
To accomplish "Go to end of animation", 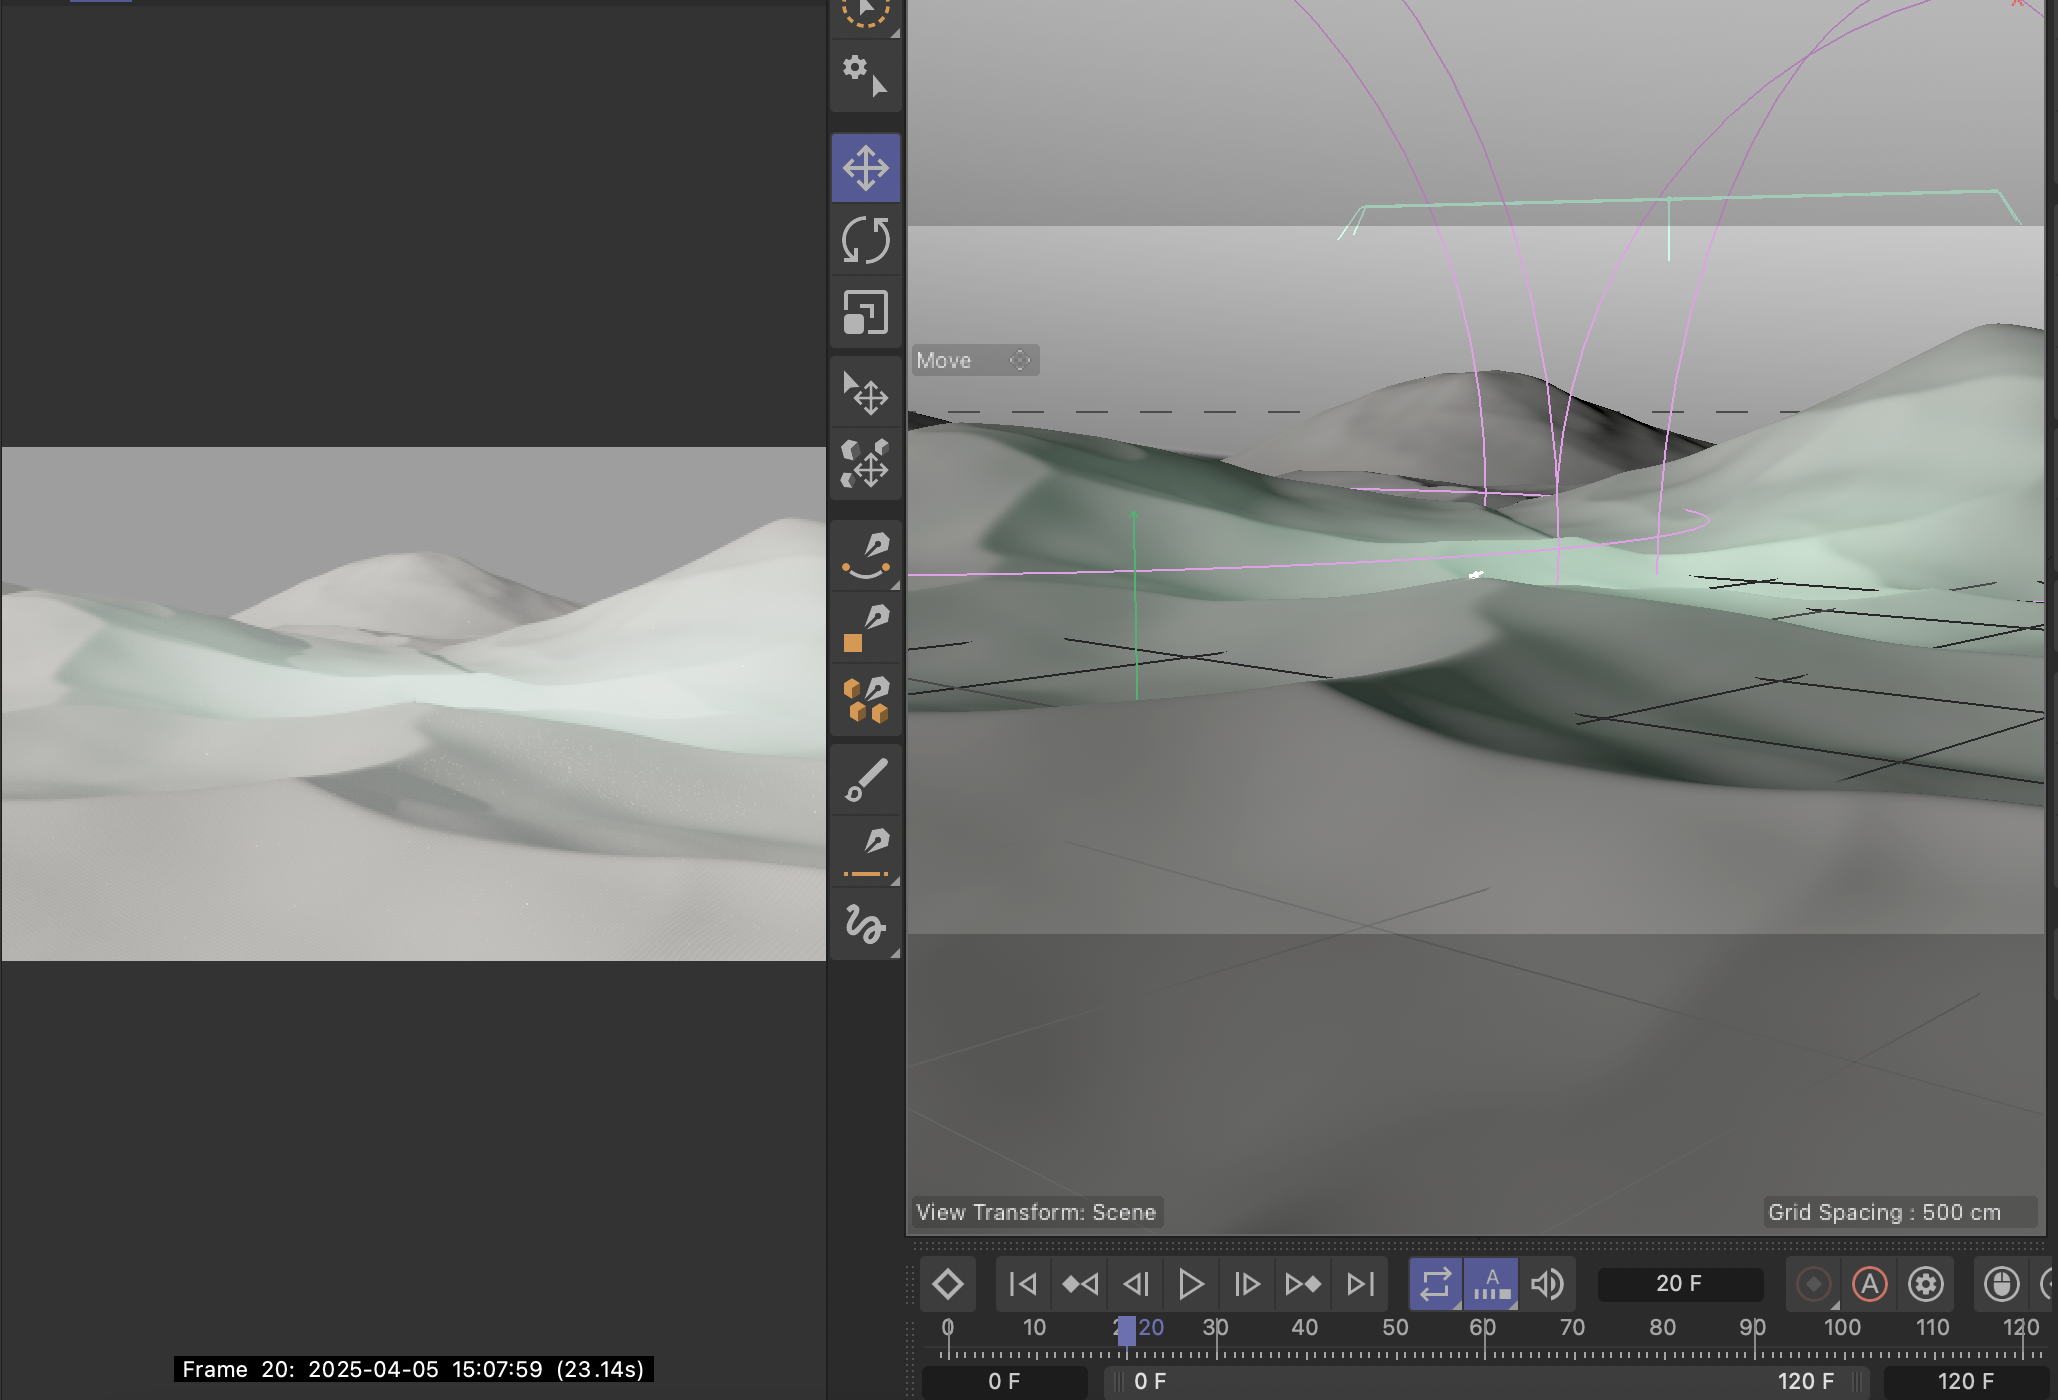I will point(1360,1283).
